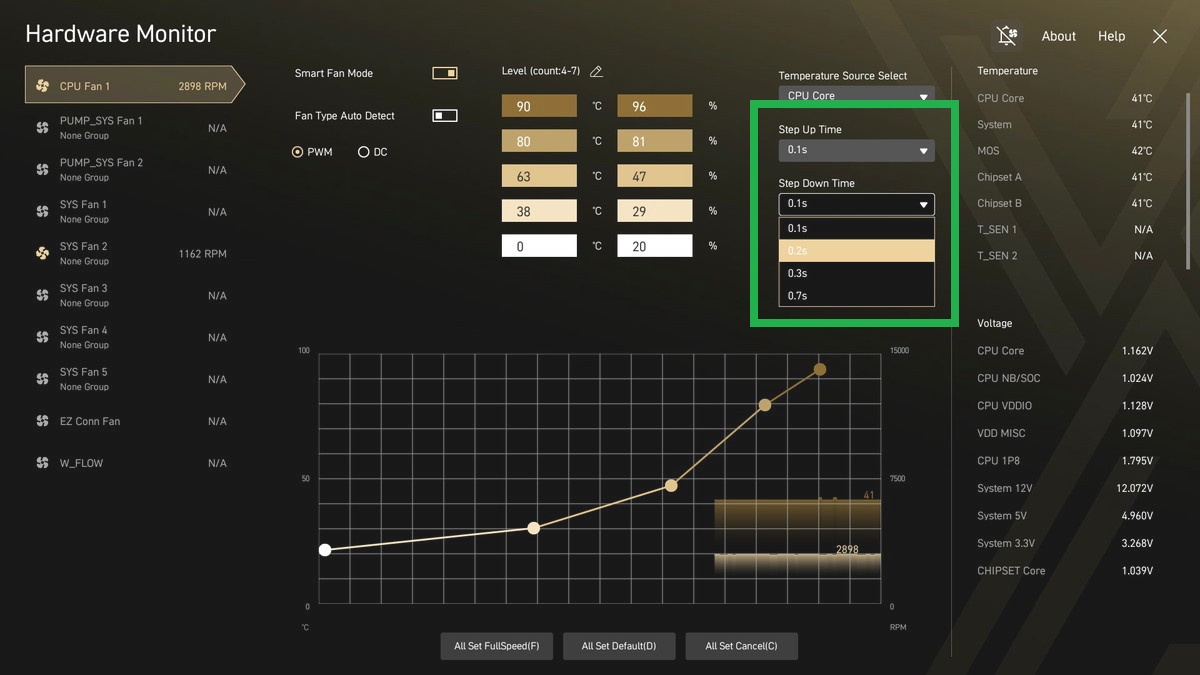Viewport: 1200px width, 675px height.
Task: Open the Temperature Source Select dropdown
Action: pyautogui.click(x=856, y=96)
